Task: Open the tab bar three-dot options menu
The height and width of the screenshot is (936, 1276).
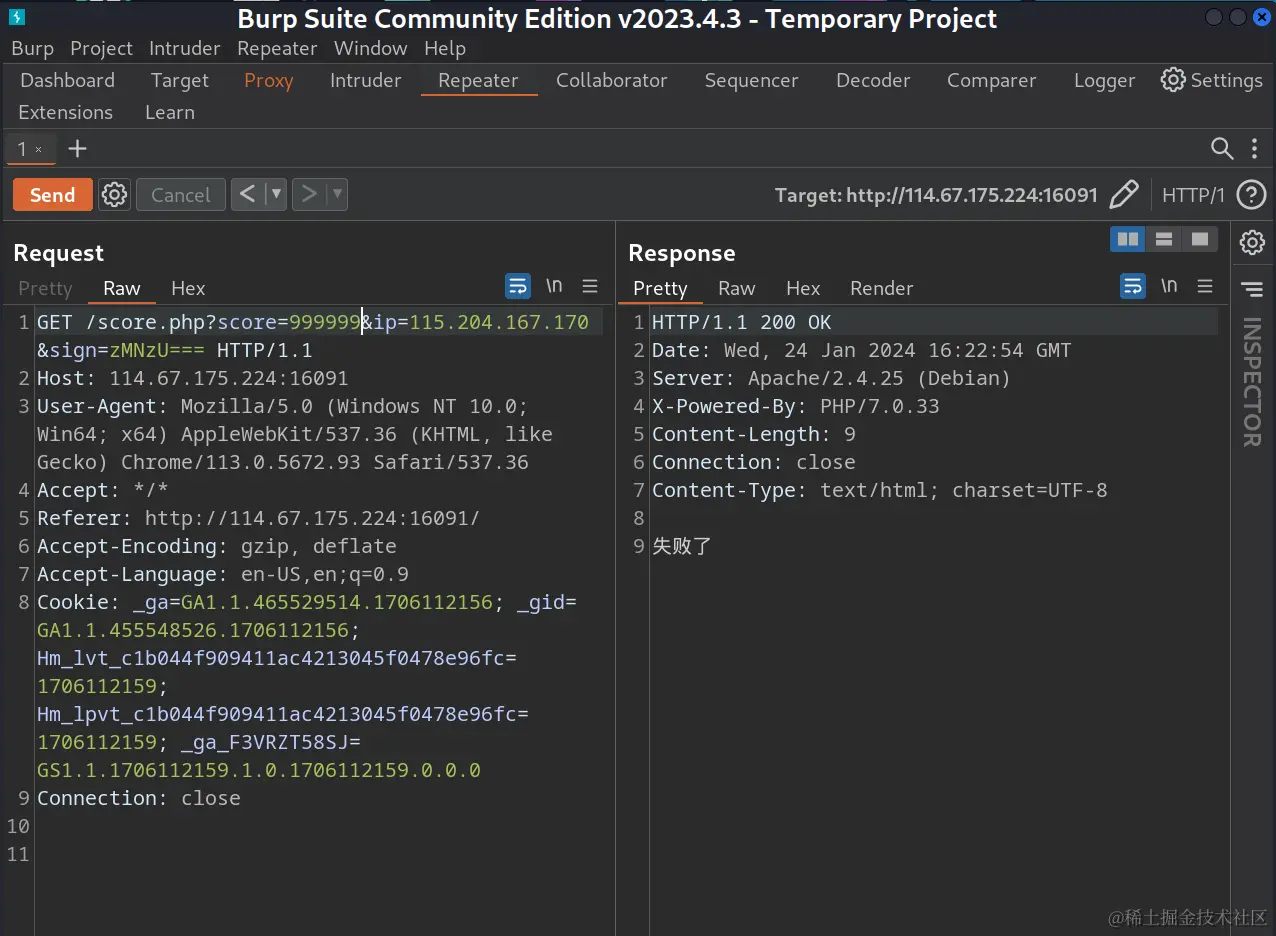Action: (1254, 149)
